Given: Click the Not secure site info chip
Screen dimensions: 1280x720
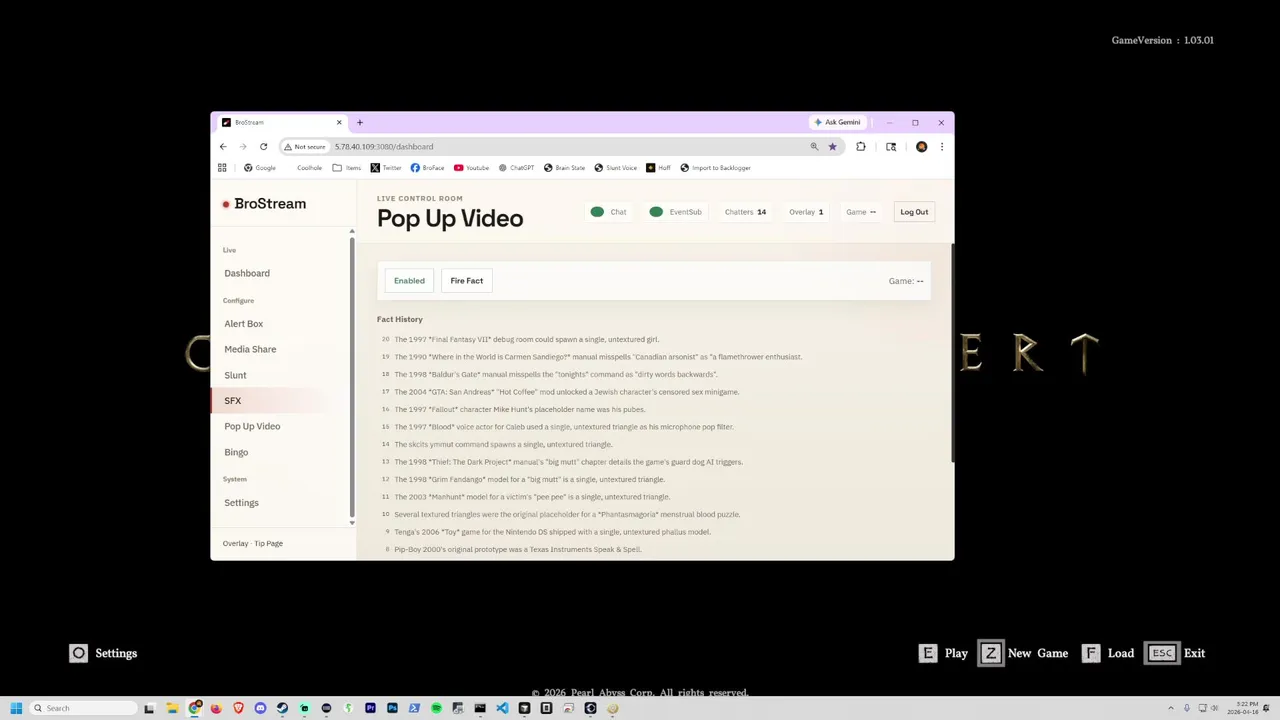Looking at the screenshot, I should click(x=305, y=146).
